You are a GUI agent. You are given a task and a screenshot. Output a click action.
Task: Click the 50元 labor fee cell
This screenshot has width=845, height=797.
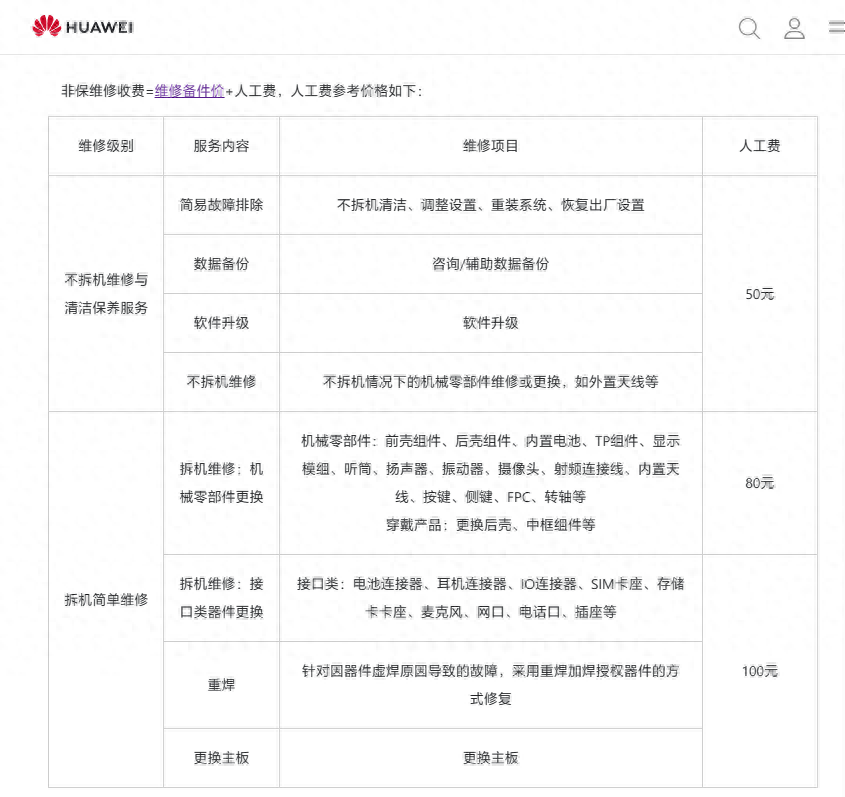761,293
